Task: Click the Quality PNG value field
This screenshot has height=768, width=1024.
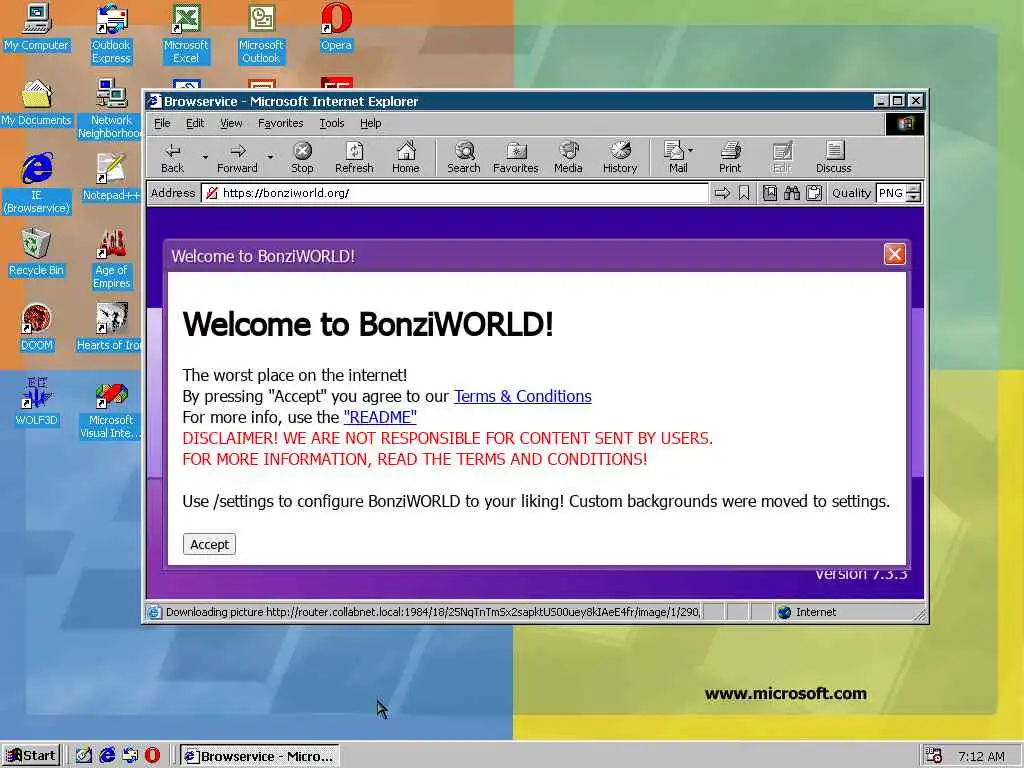Action: pyautogui.click(x=891, y=193)
